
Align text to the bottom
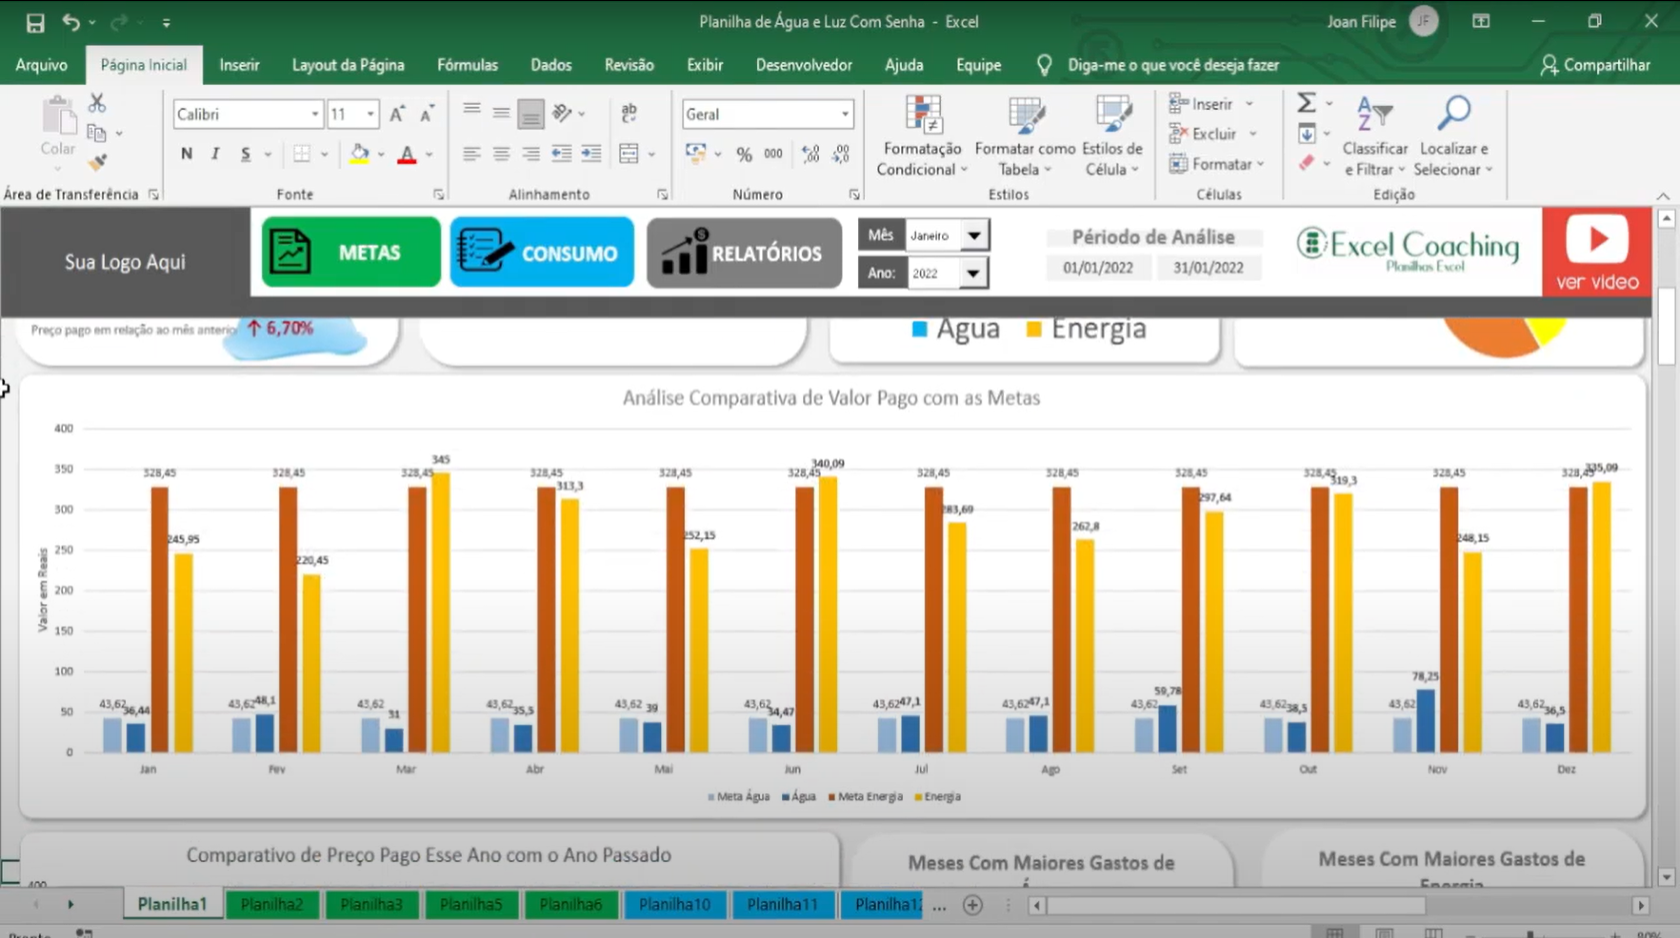[531, 114]
